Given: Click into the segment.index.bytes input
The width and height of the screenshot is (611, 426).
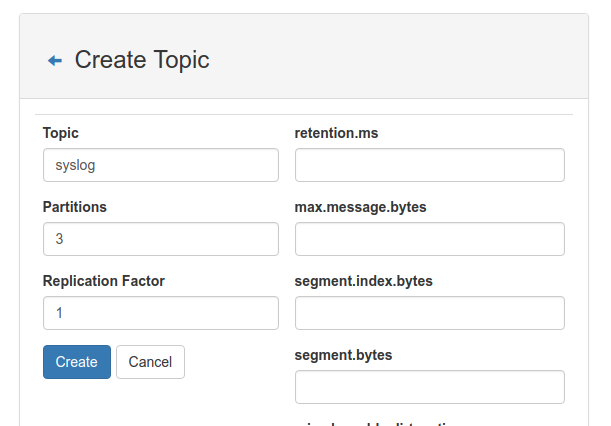Looking at the screenshot, I should coord(430,313).
